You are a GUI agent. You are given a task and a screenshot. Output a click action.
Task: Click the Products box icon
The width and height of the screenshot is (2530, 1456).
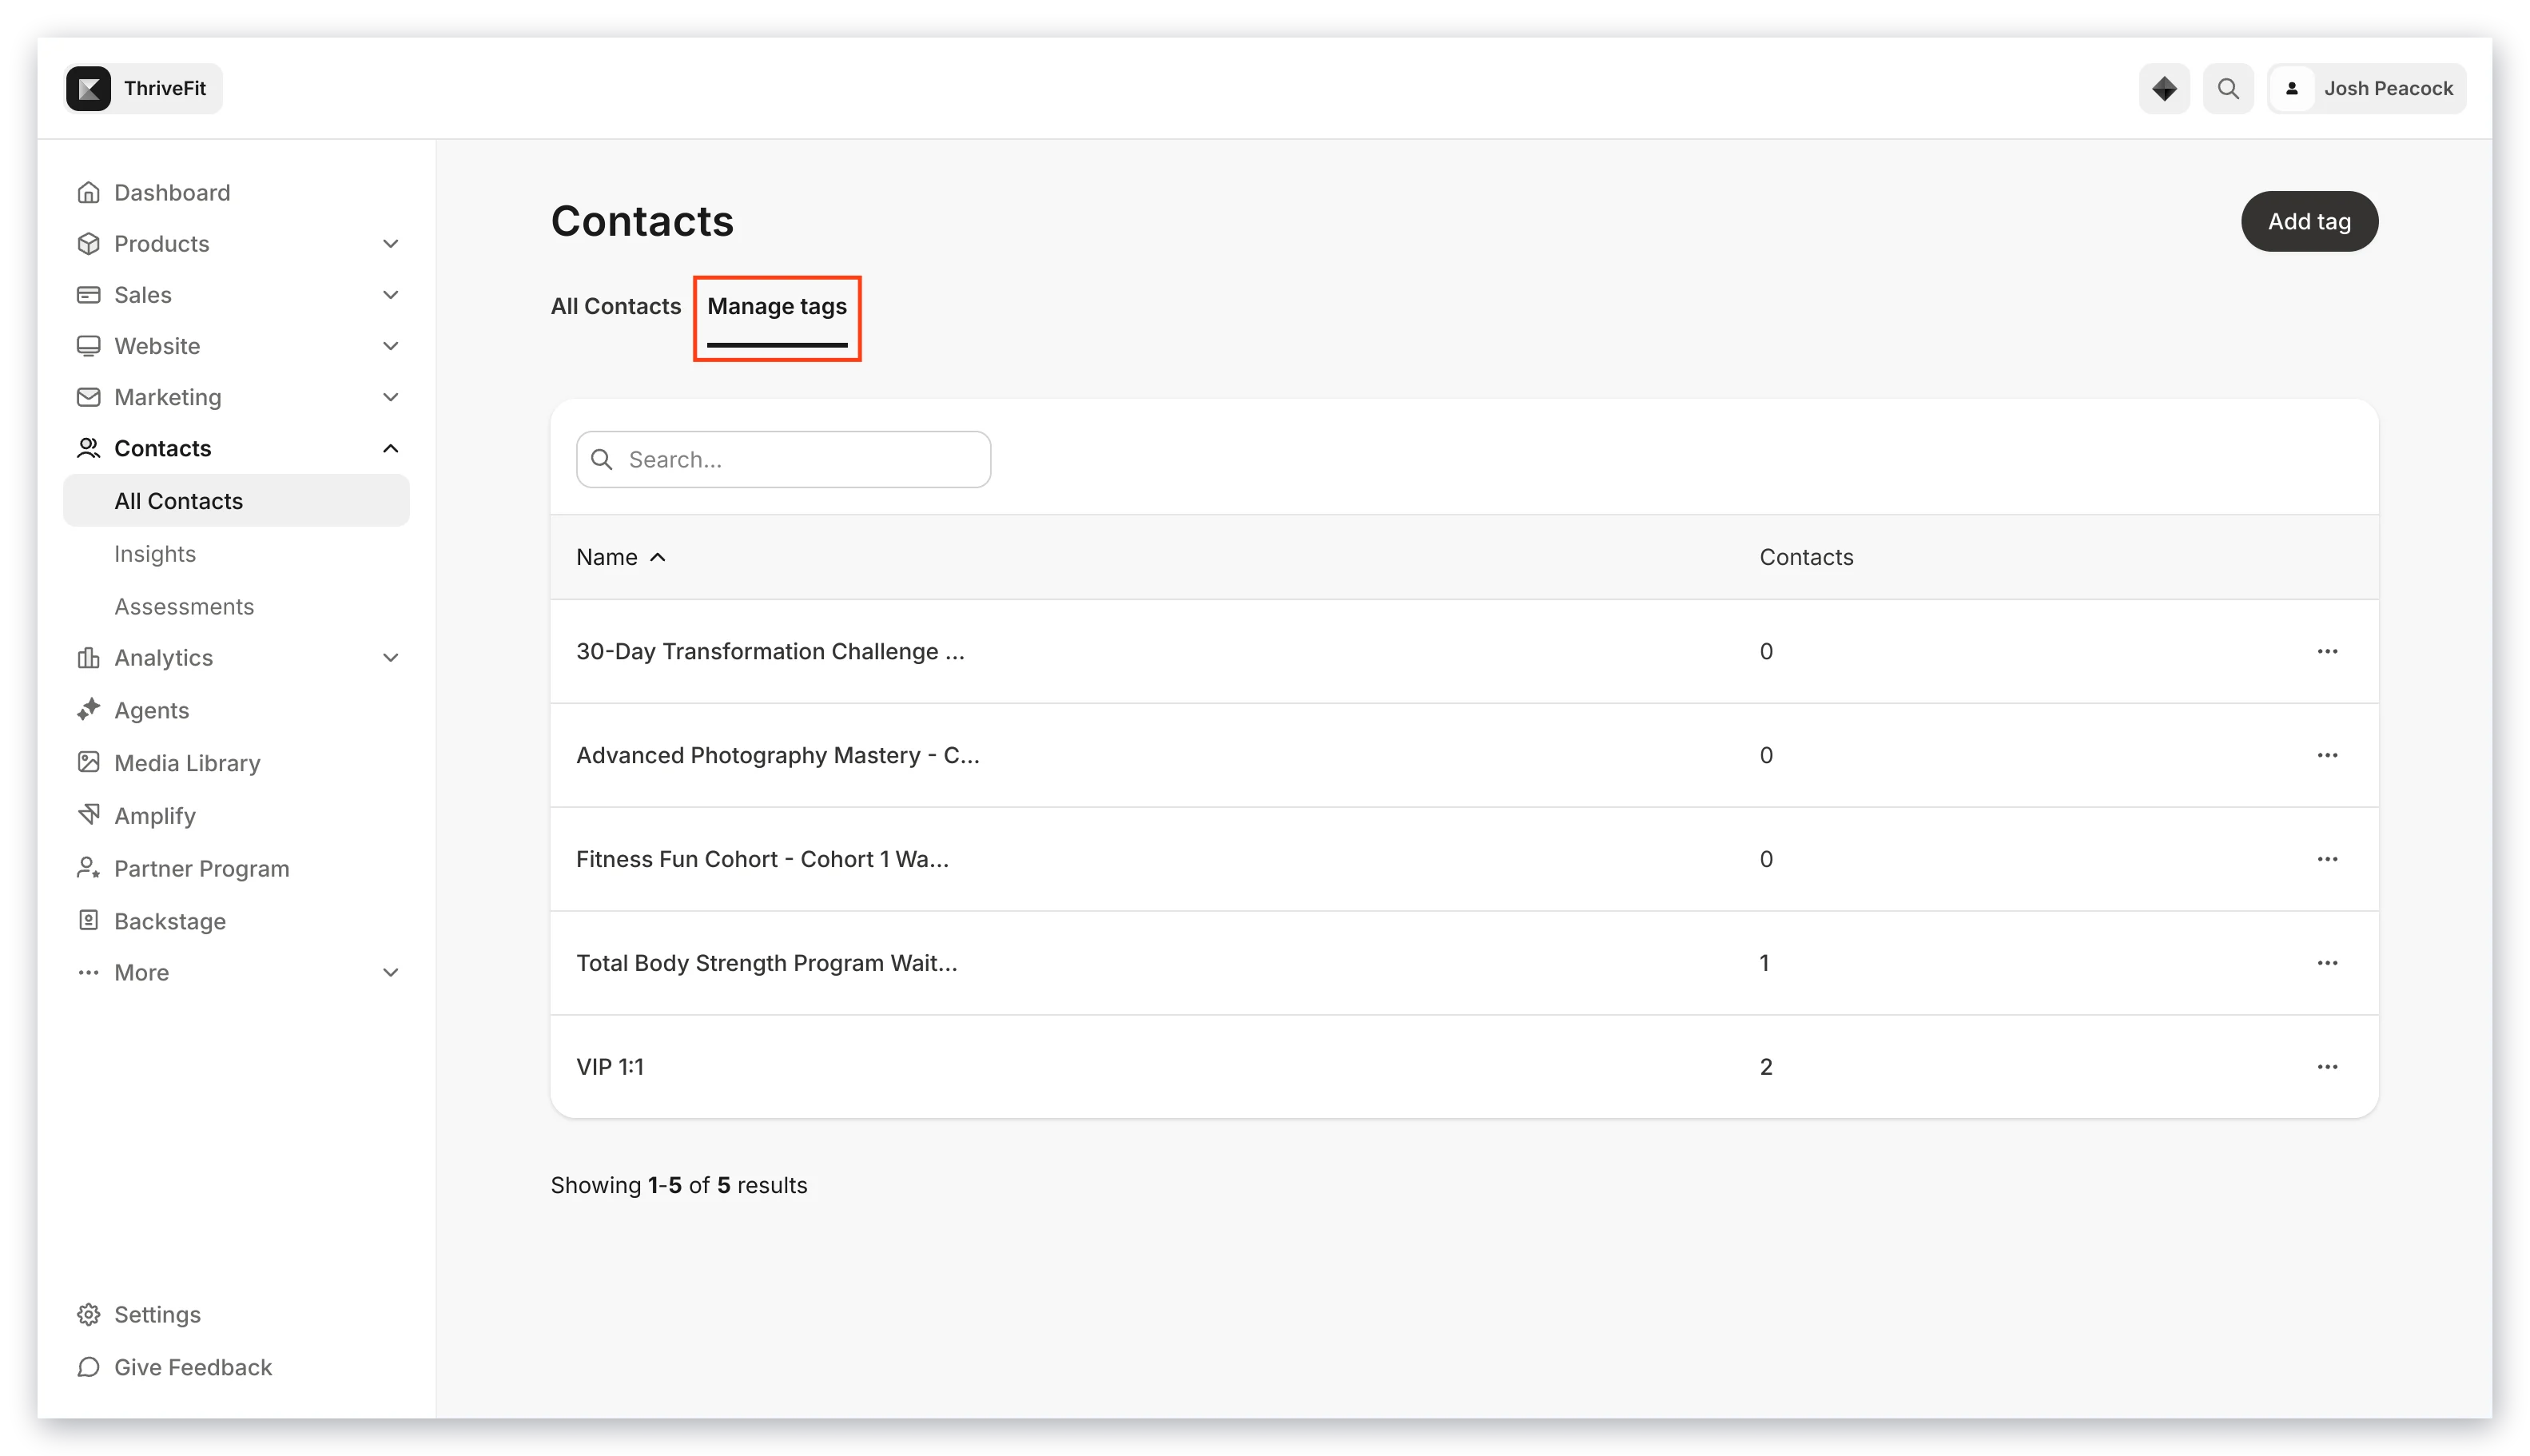[x=88, y=243]
